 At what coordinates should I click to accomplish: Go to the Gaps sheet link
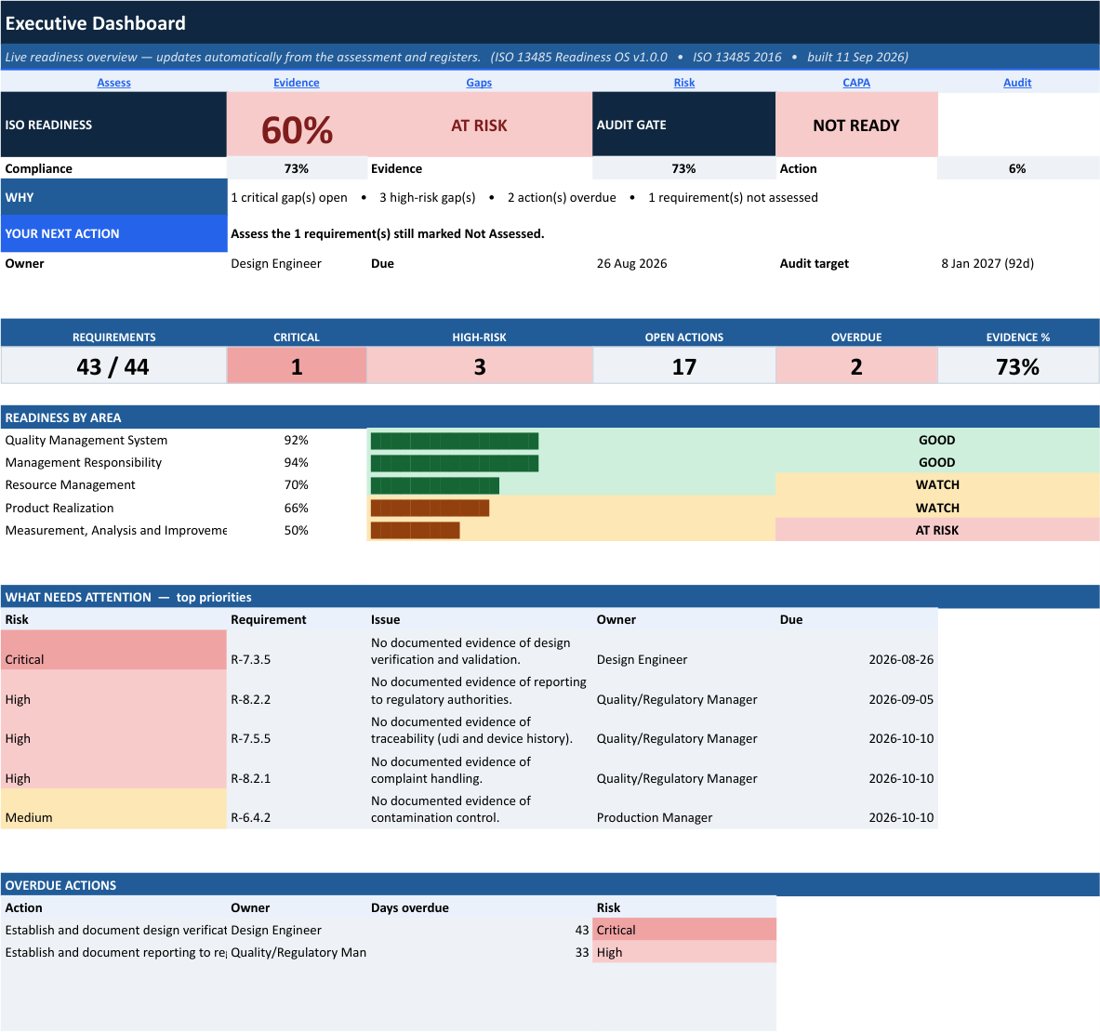tap(479, 83)
